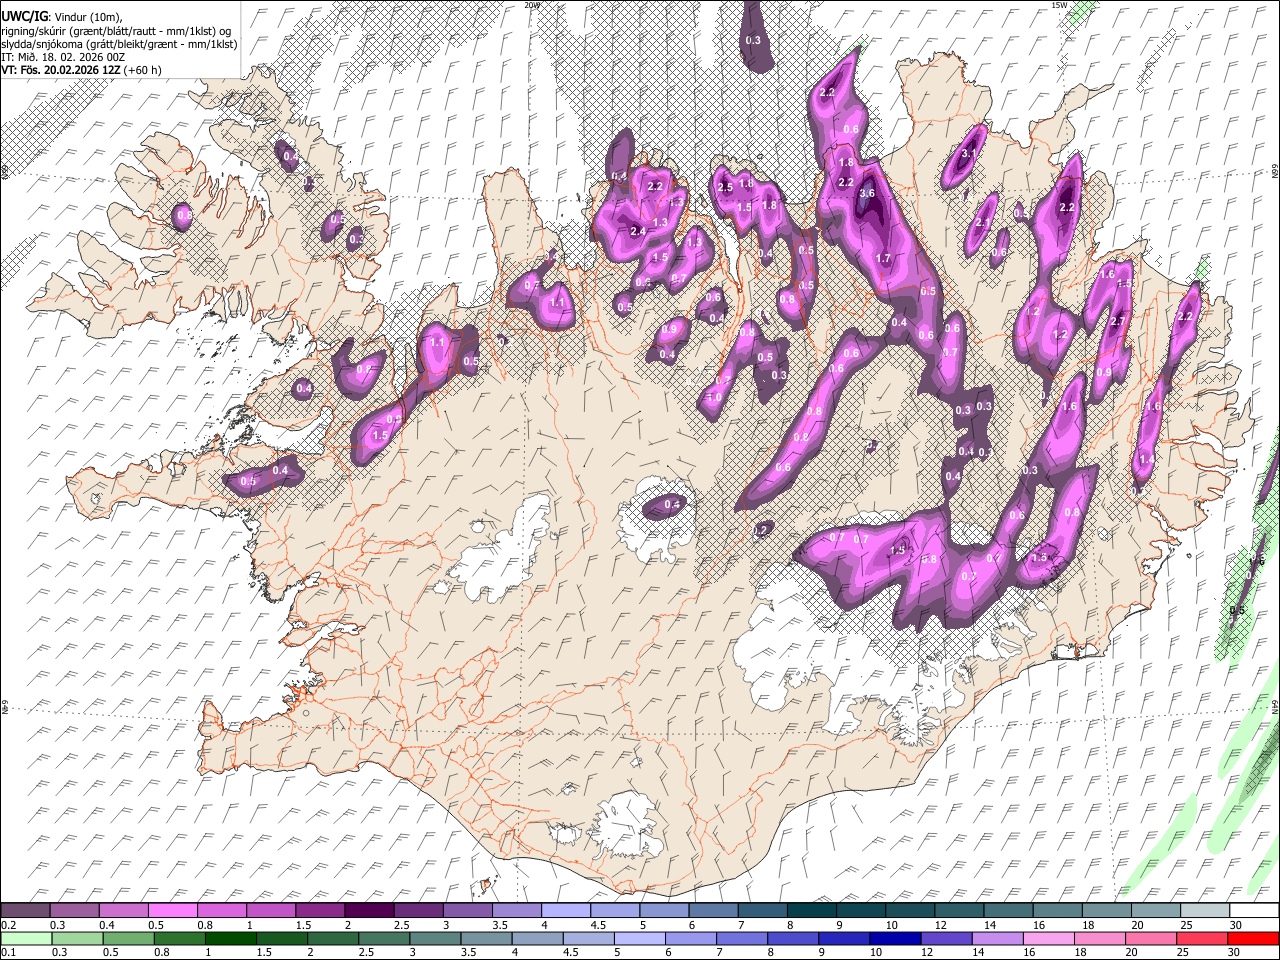Click the 'VT: Fös. 20.02.2026 12Z' valid time
1280x960 pixels.
click(x=60, y=70)
